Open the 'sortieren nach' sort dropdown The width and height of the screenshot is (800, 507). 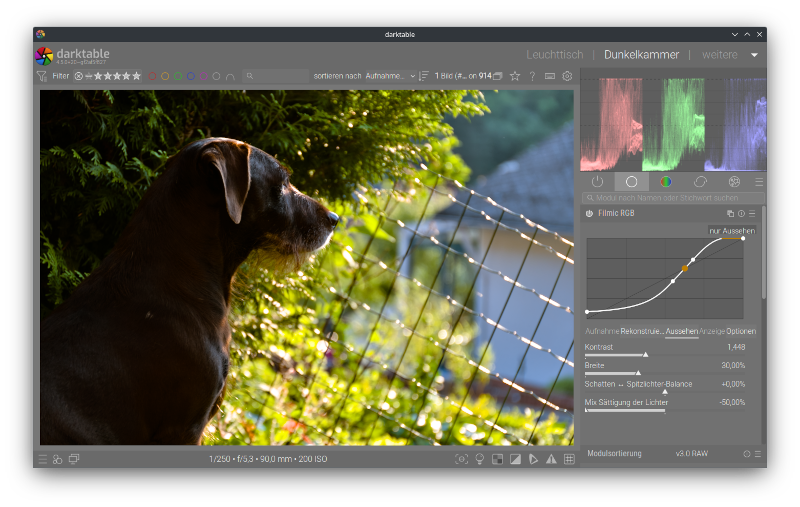[387, 76]
